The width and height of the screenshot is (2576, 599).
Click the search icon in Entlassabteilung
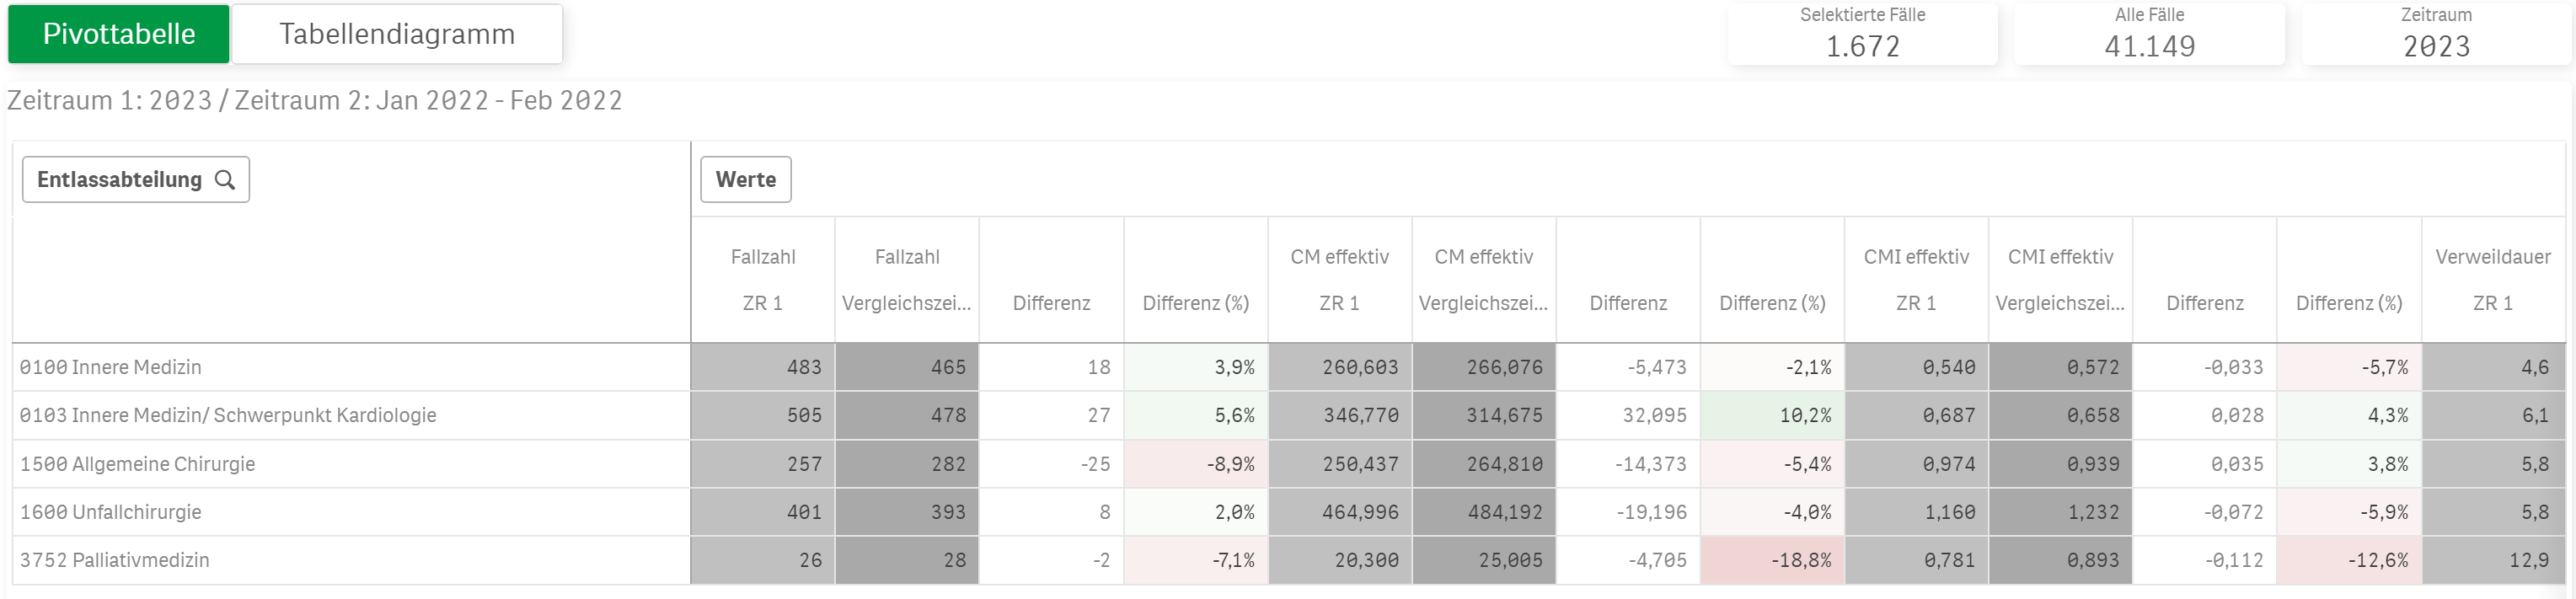coord(225,180)
